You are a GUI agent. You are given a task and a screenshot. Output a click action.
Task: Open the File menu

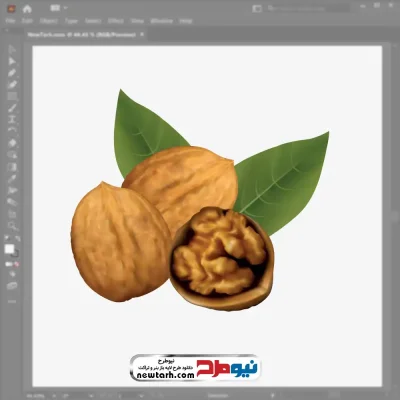click(x=10, y=21)
